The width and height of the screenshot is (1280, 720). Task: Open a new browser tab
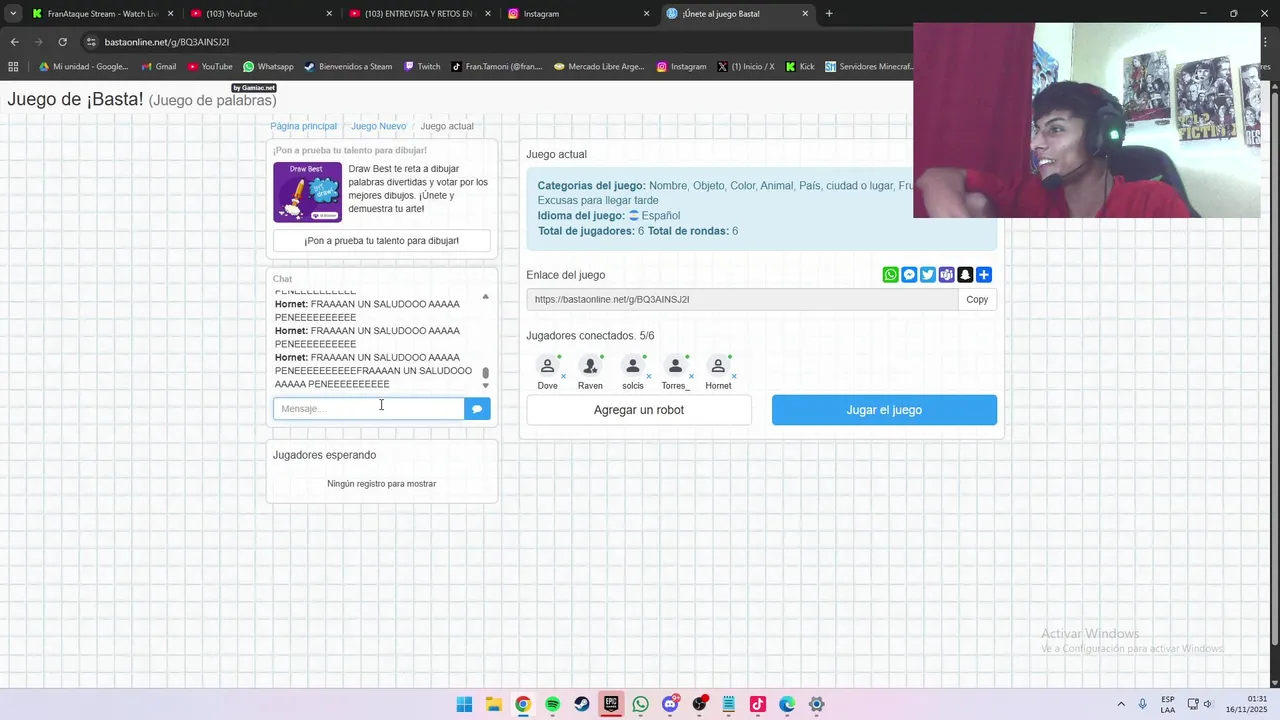pos(829,14)
